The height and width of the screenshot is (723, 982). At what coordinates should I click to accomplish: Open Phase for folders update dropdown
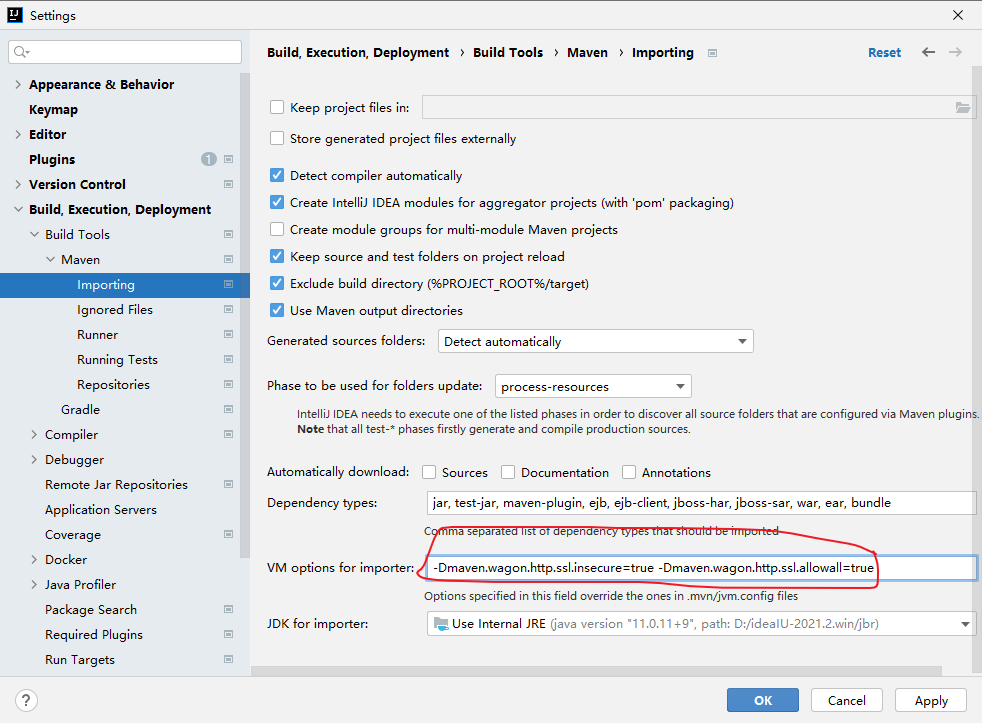click(x=593, y=386)
